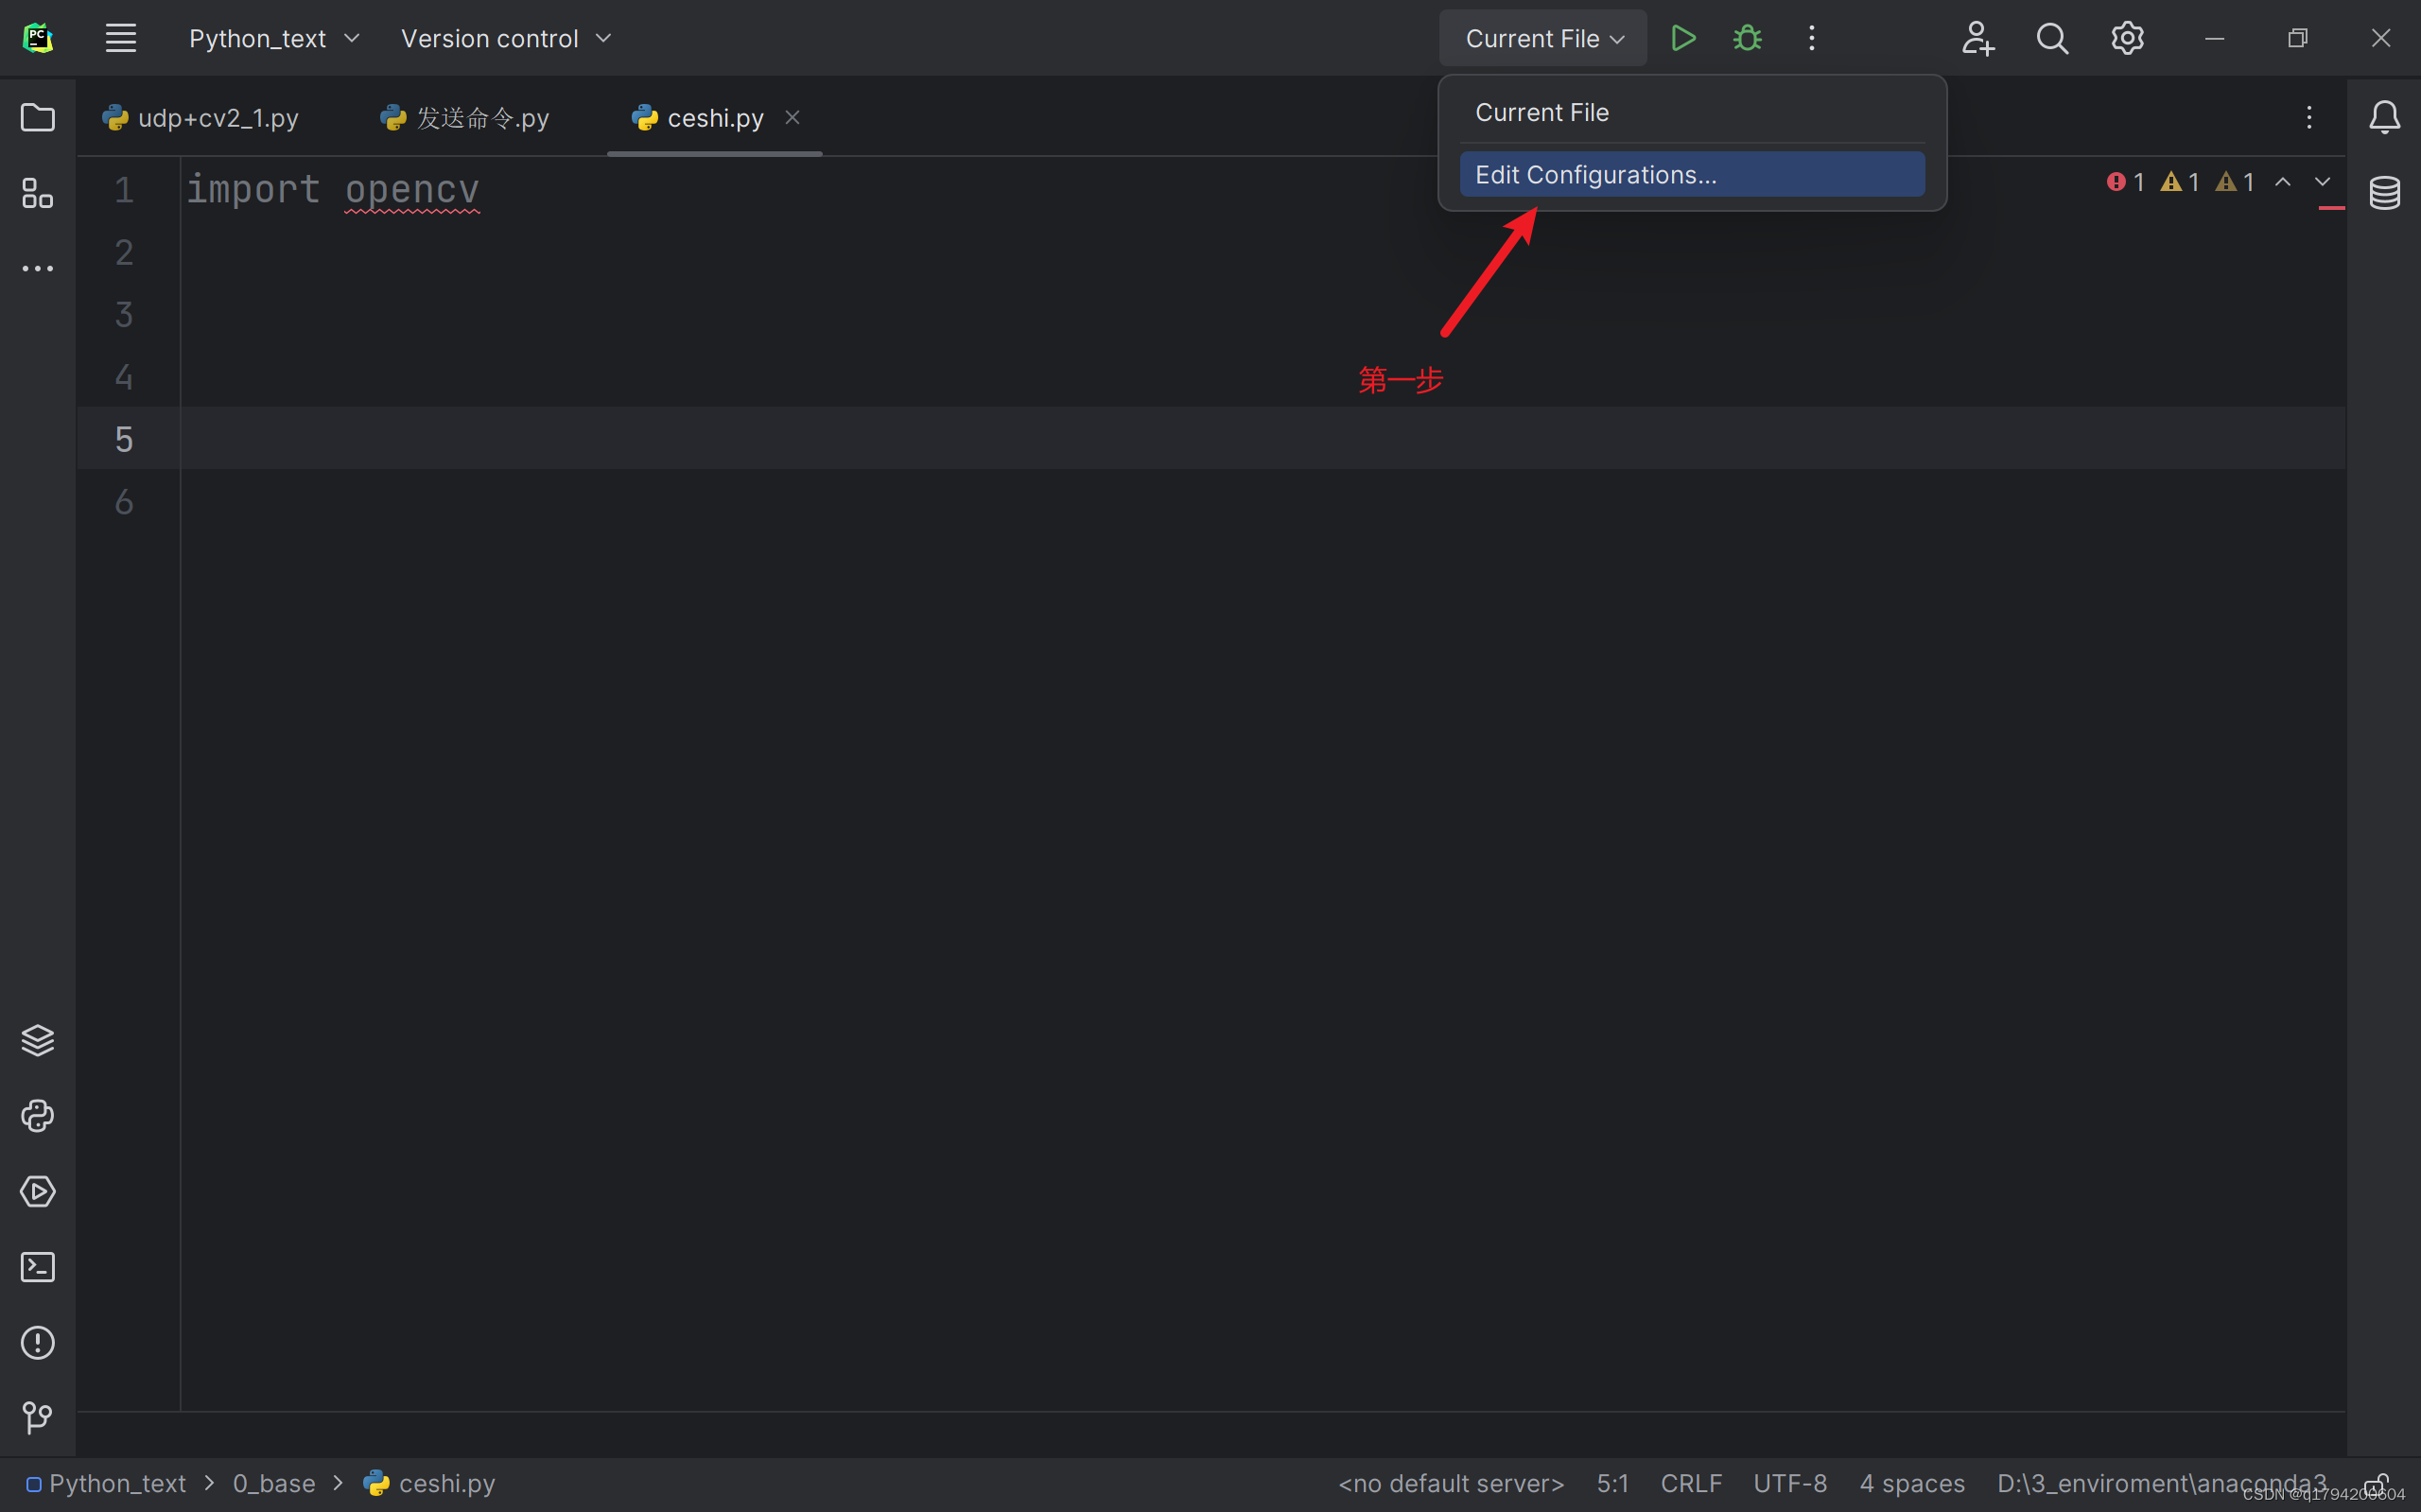Expand the Python_text project dropdown
The image size is (2421, 1512).
(x=273, y=38)
